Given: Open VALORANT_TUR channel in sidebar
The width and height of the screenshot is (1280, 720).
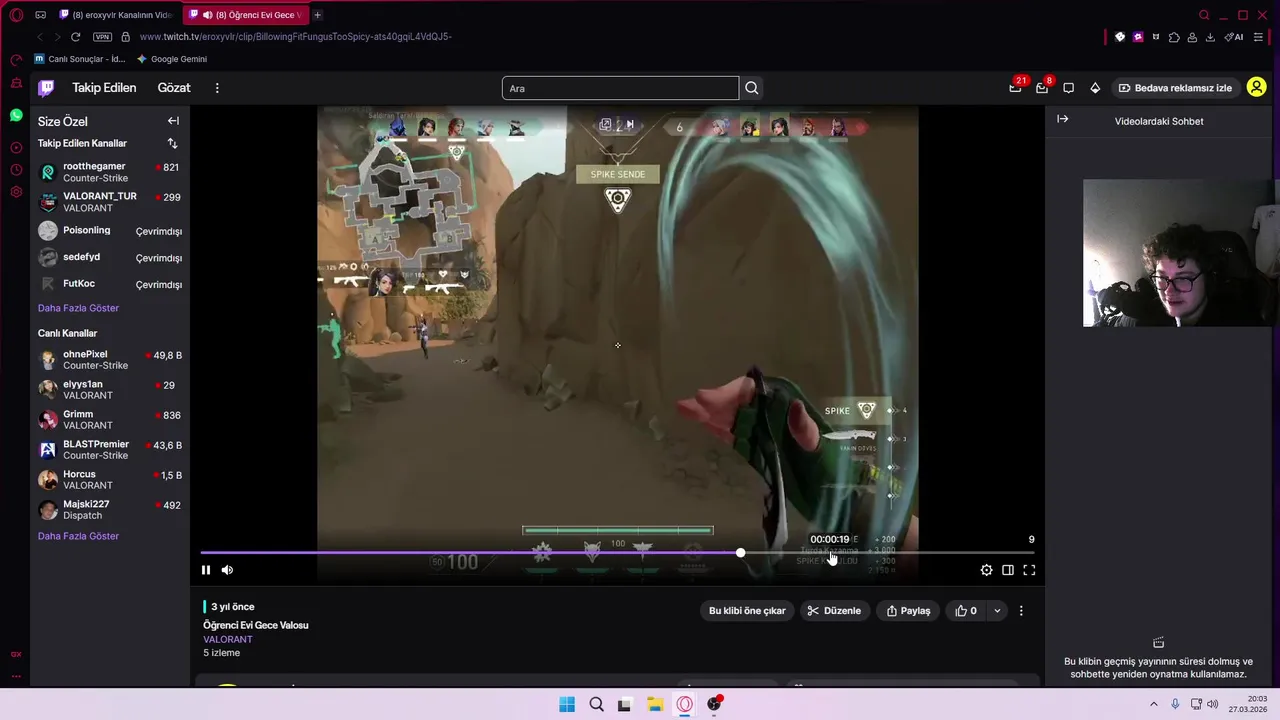Looking at the screenshot, I should click(x=110, y=202).
